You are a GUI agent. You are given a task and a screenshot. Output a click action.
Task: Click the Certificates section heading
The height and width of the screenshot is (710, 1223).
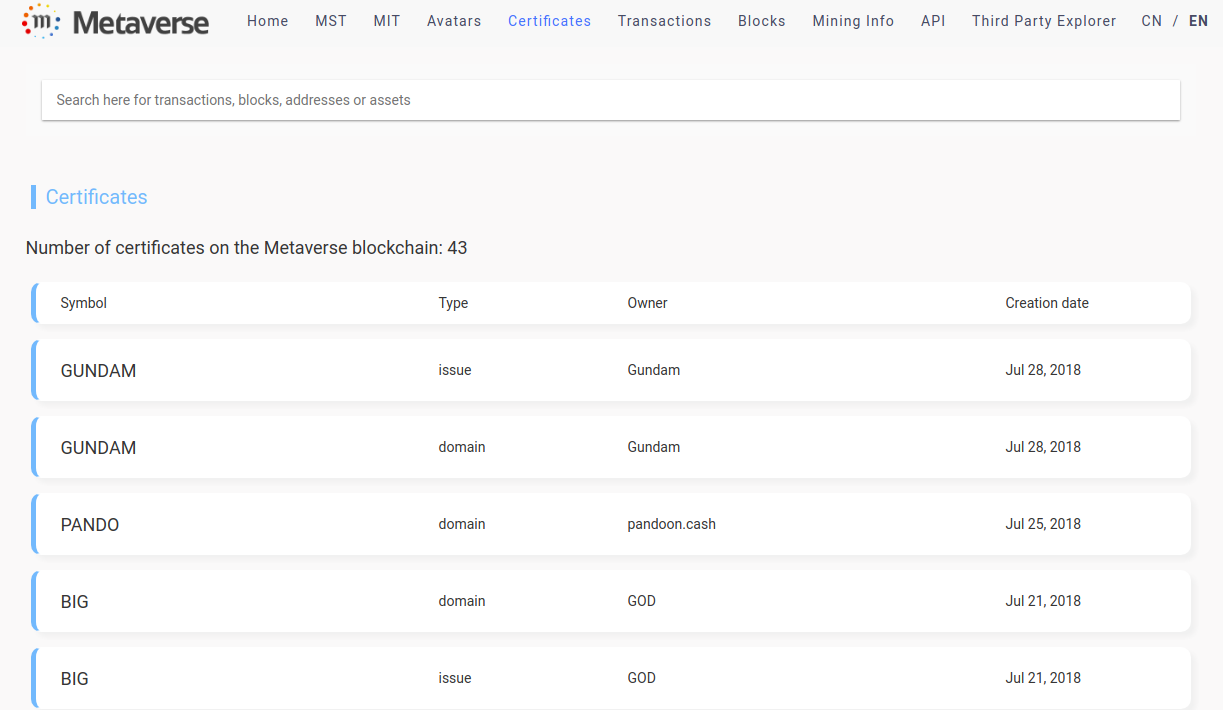click(97, 197)
